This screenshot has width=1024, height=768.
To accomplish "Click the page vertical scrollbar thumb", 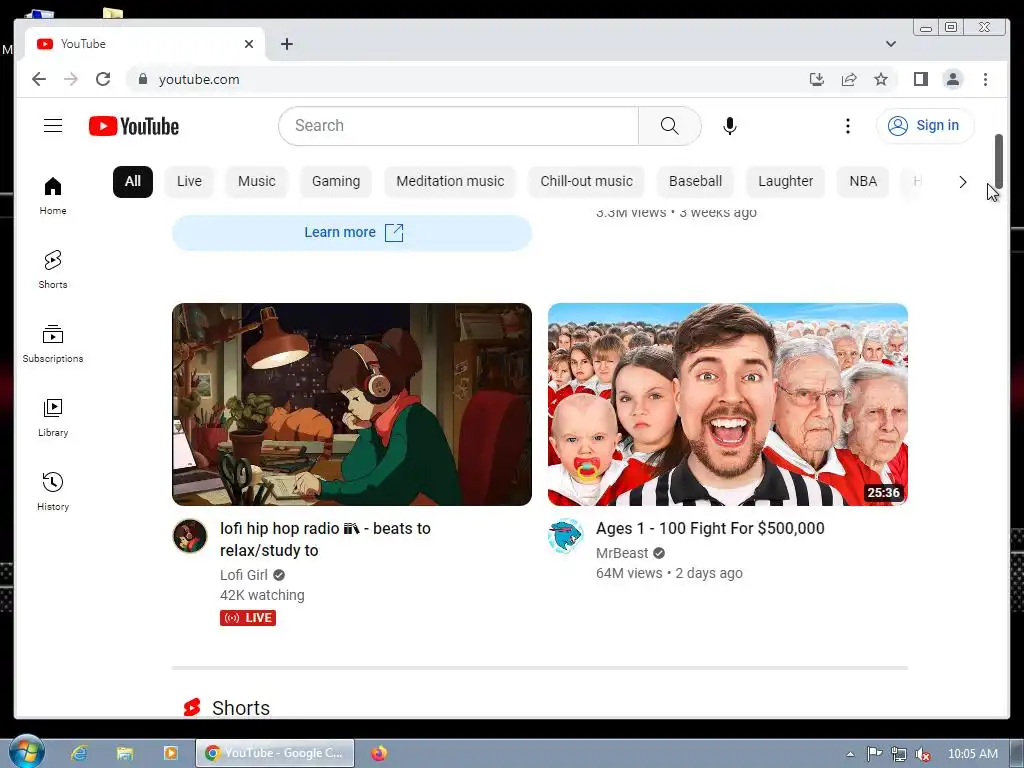I will click(999, 161).
